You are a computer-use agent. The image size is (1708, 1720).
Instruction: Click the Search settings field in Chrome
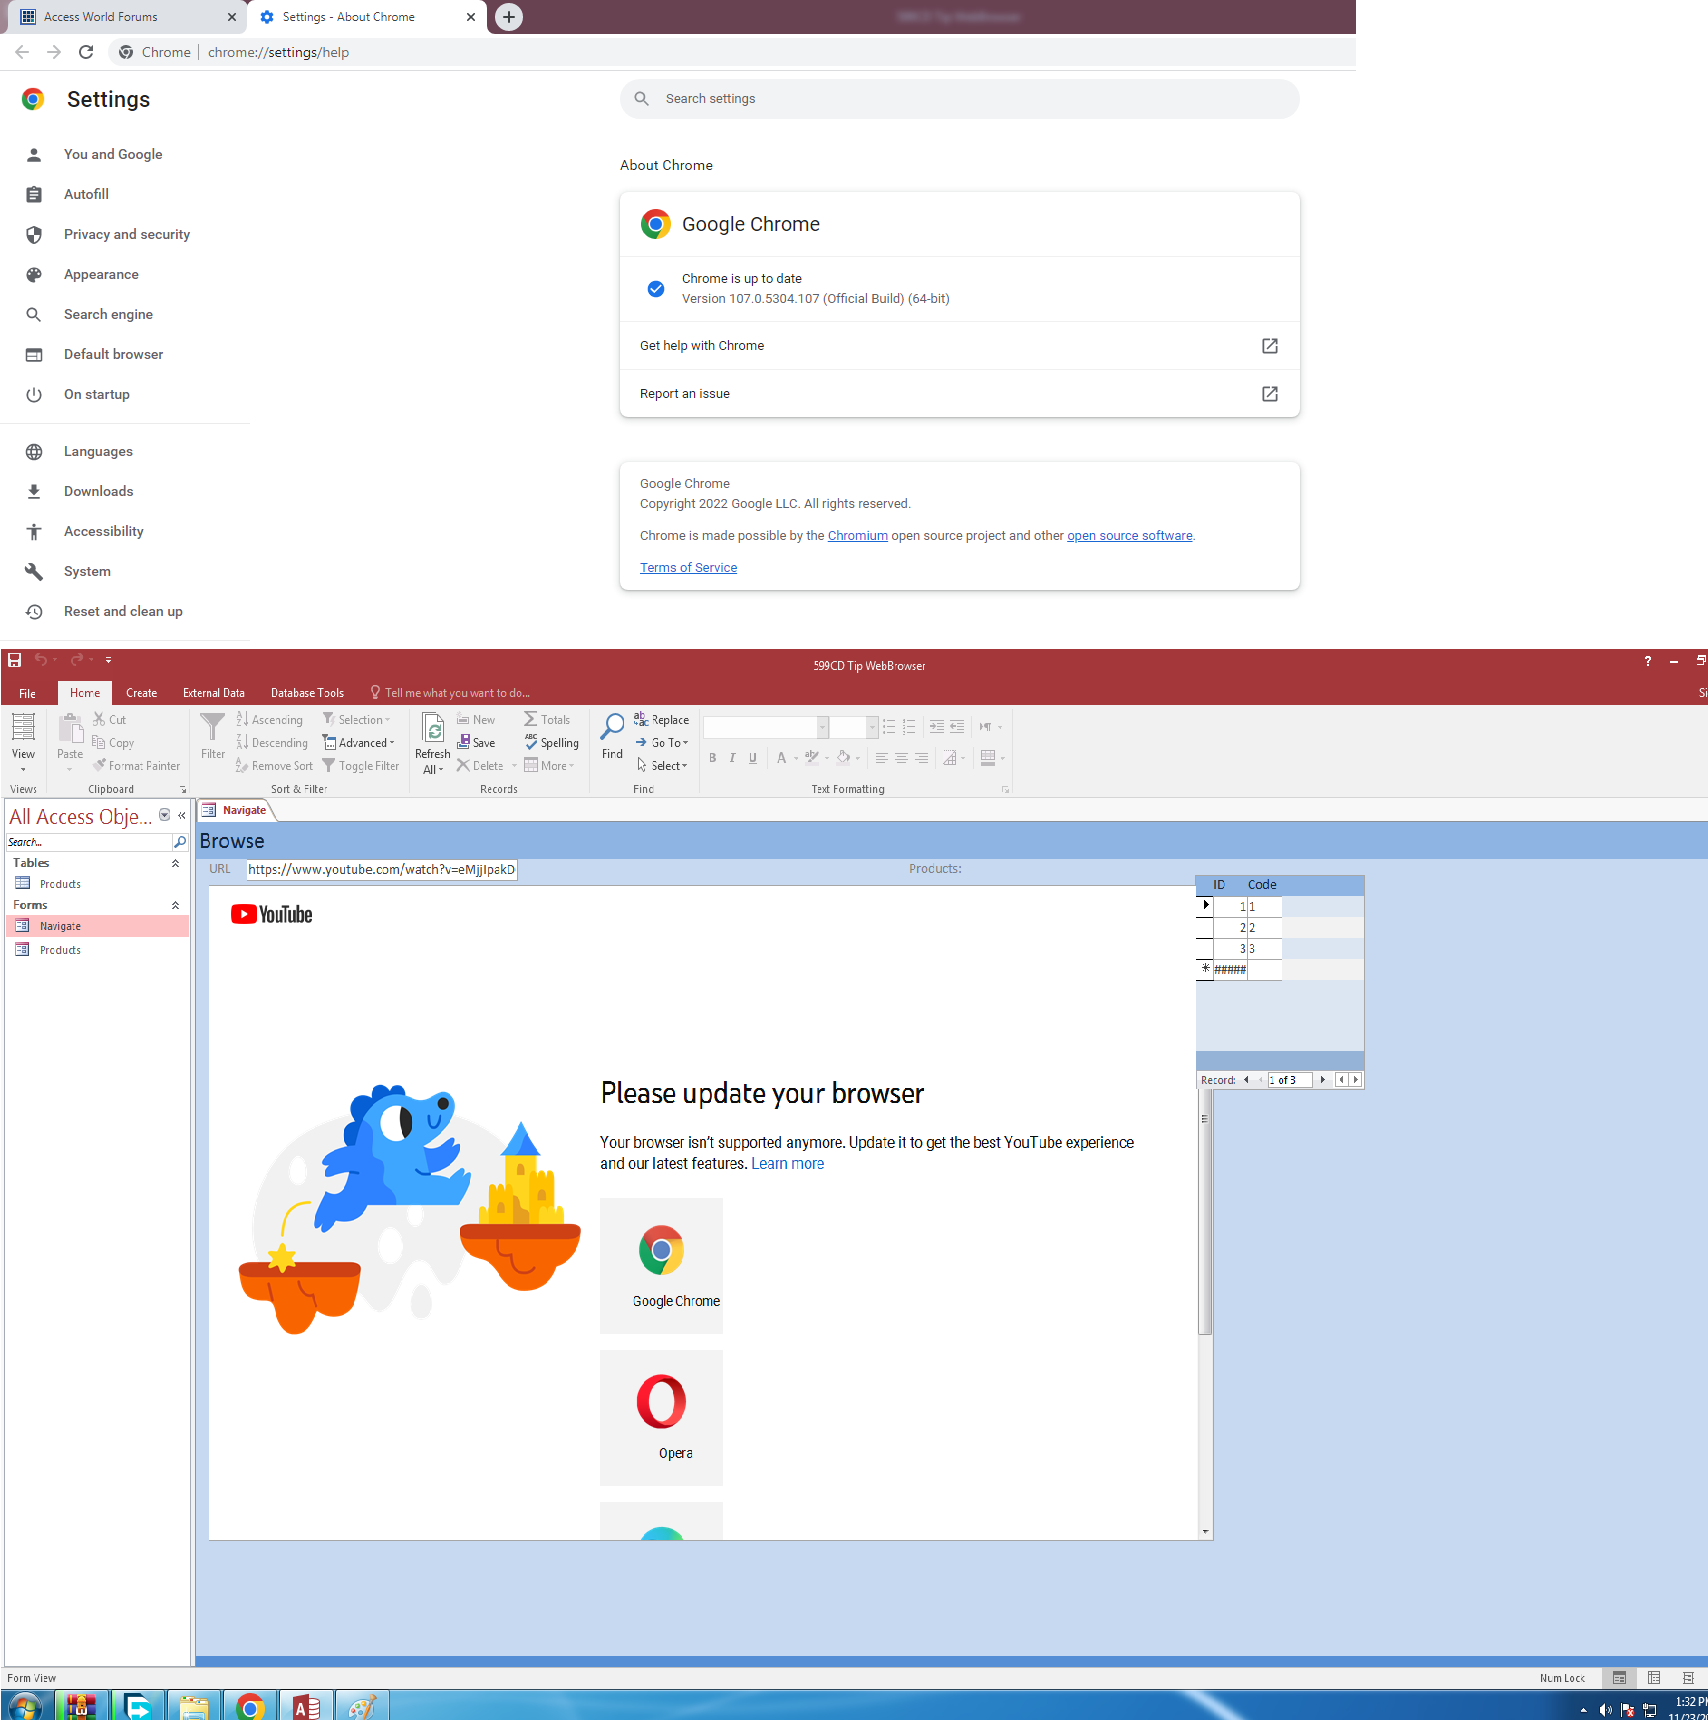tap(959, 98)
